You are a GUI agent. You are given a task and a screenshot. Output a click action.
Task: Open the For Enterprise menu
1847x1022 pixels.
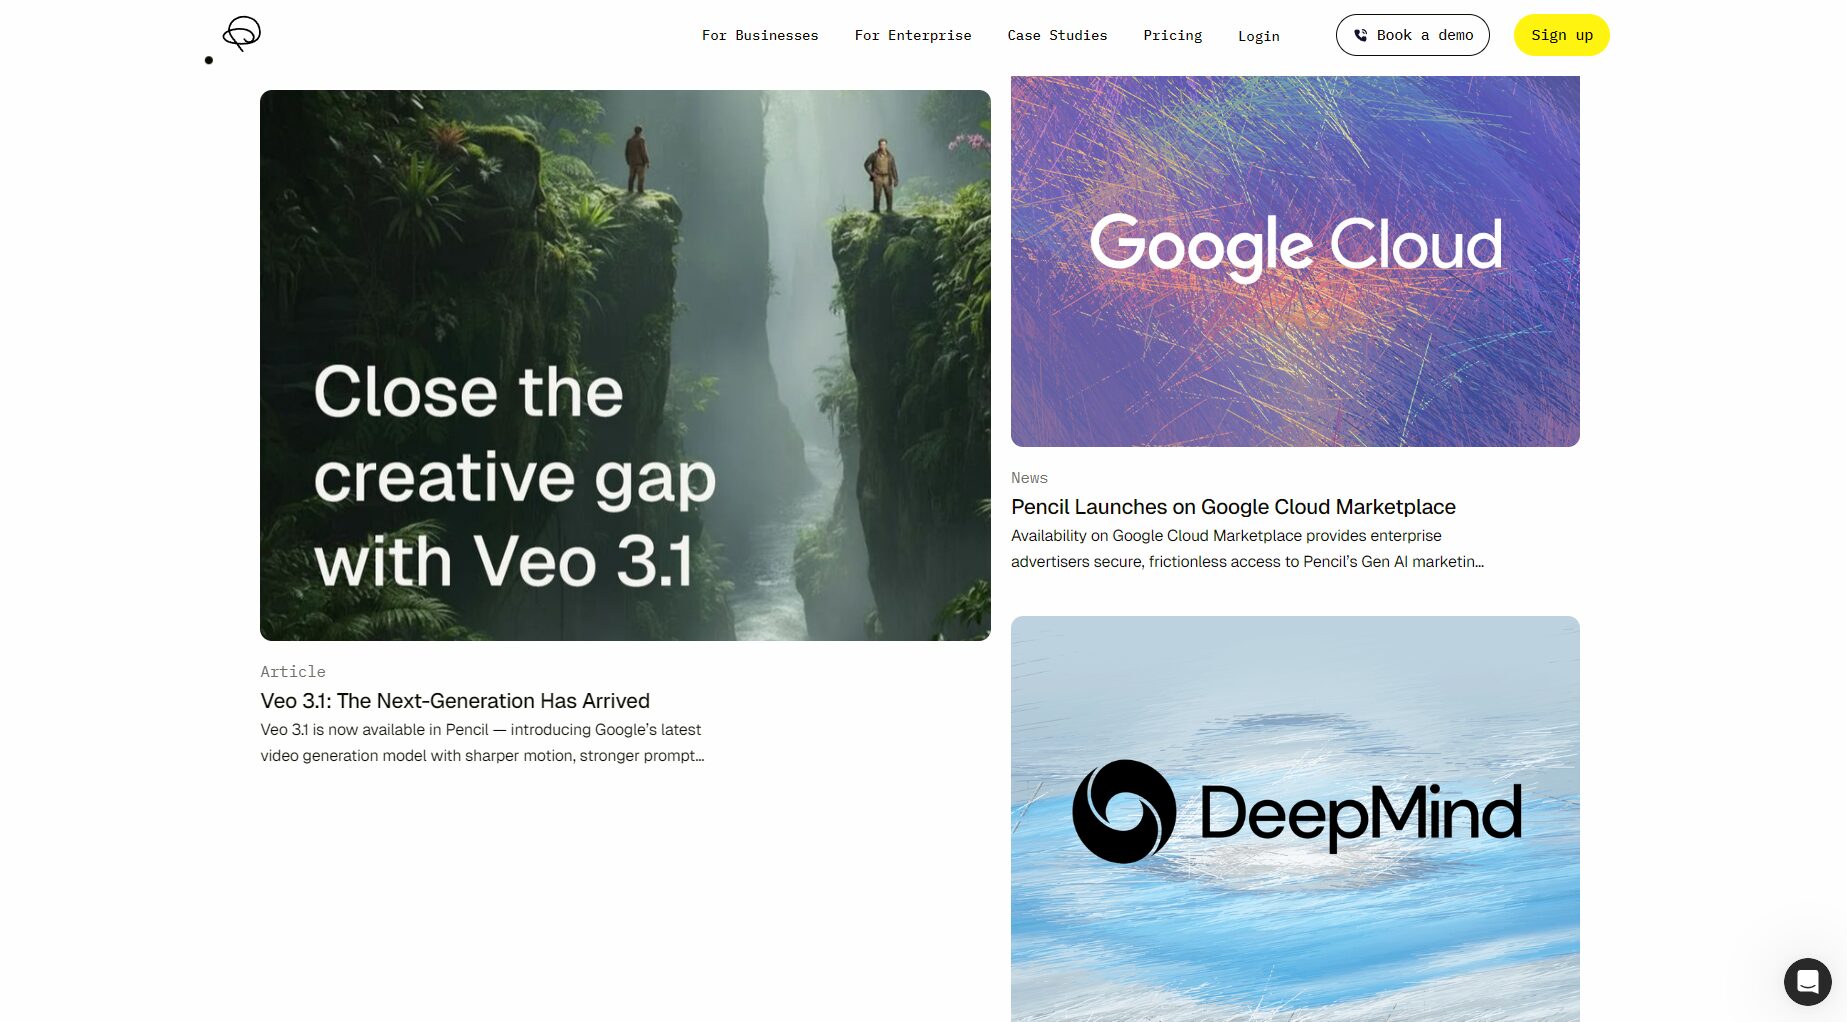[x=913, y=35]
